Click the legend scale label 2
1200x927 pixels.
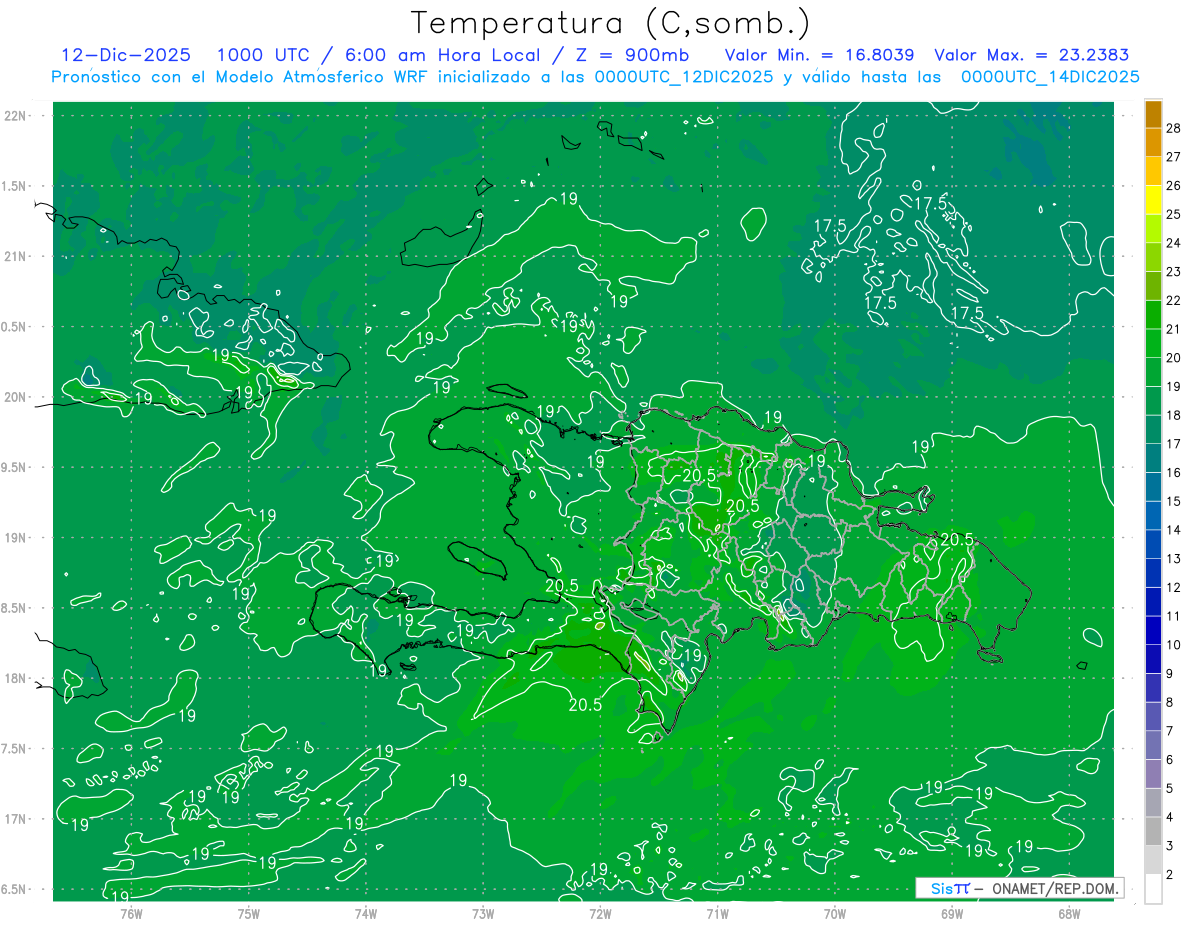[1170, 875]
